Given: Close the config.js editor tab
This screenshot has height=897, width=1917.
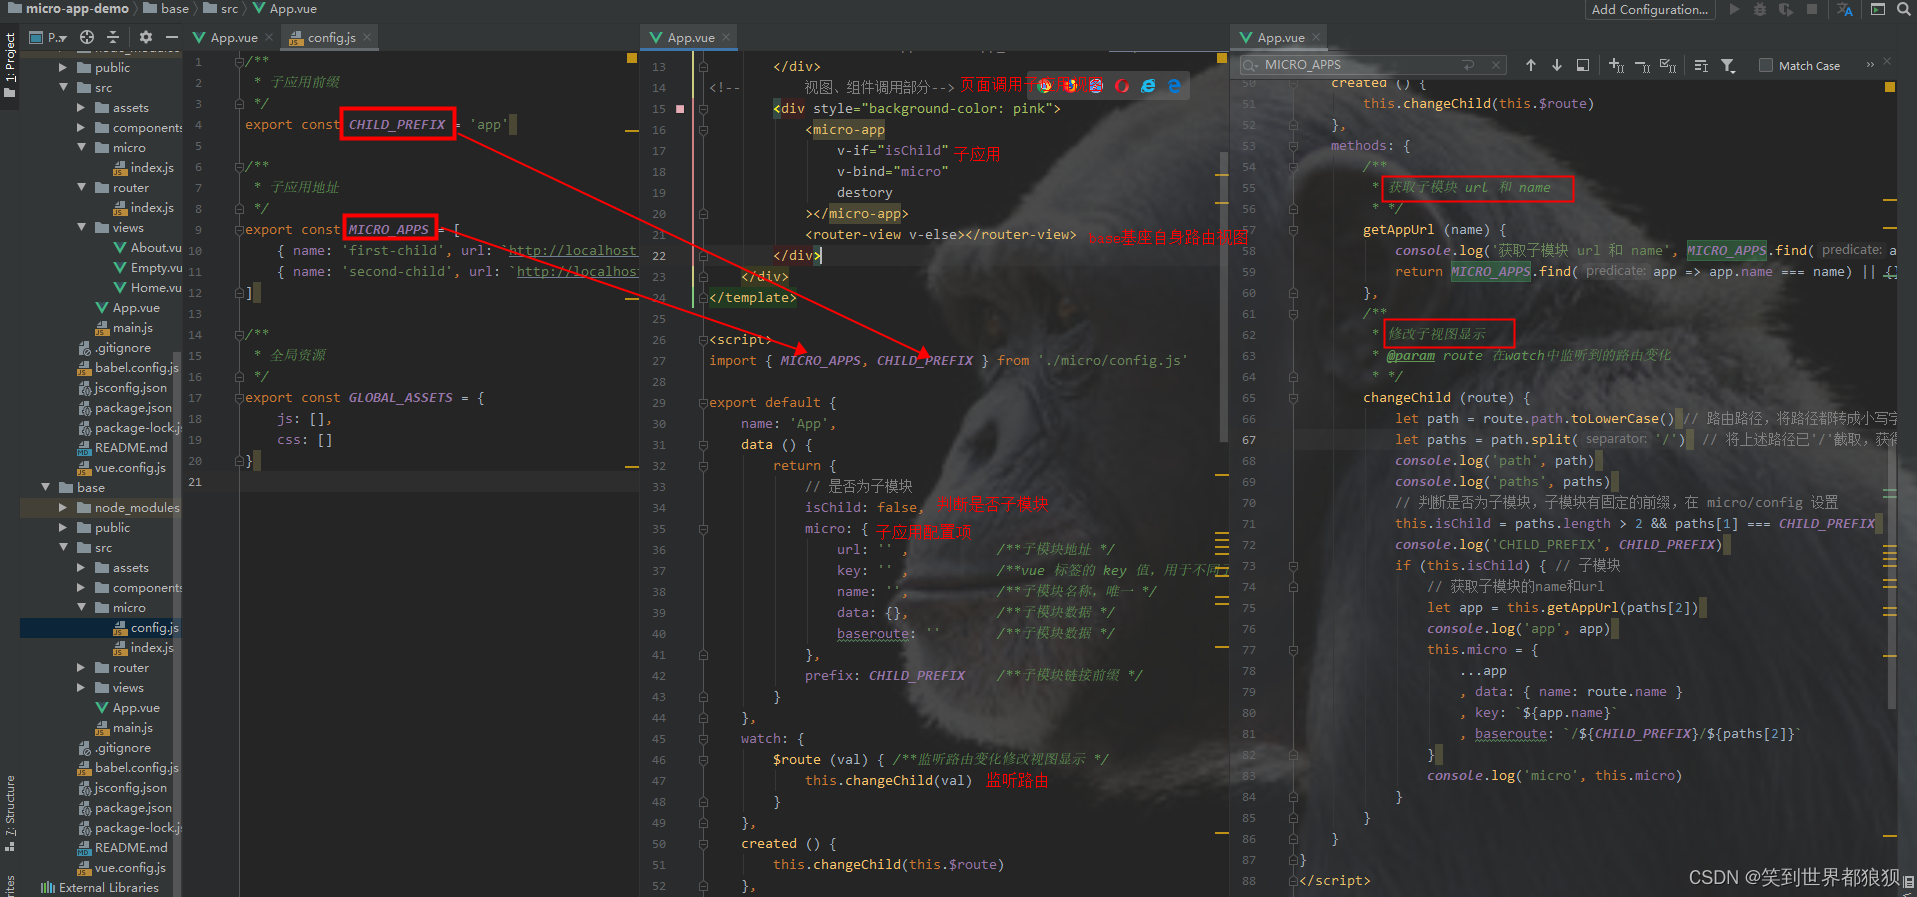Looking at the screenshot, I should [367, 37].
